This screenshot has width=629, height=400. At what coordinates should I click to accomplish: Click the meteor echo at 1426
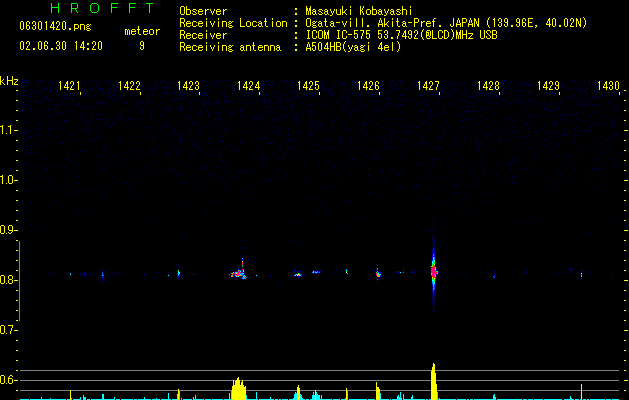click(377, 274)
